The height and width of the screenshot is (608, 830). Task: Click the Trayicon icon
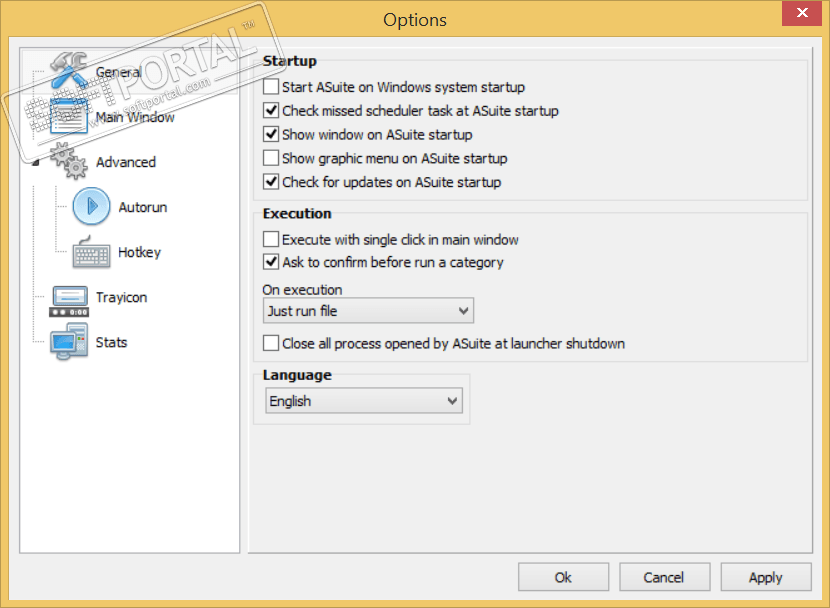68,297
